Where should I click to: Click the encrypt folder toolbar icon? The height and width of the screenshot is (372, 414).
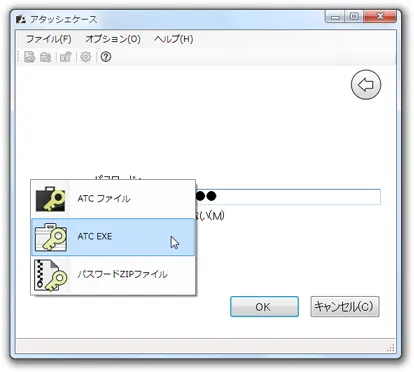coord(46,57)
